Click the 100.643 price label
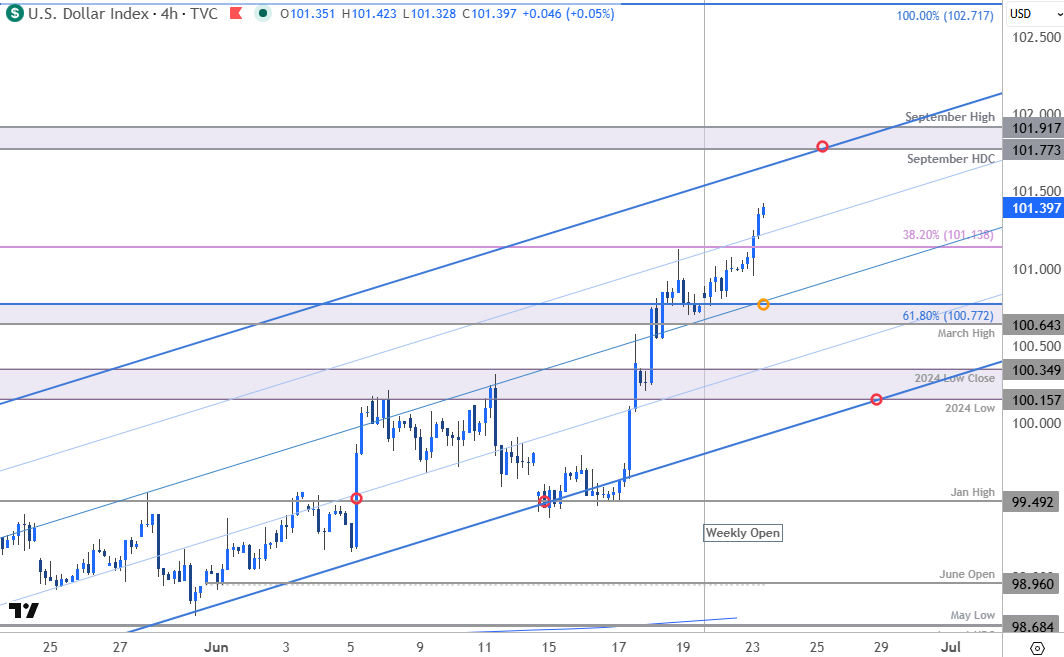Screen dimensions: 1064x657 coord(1033,325)
